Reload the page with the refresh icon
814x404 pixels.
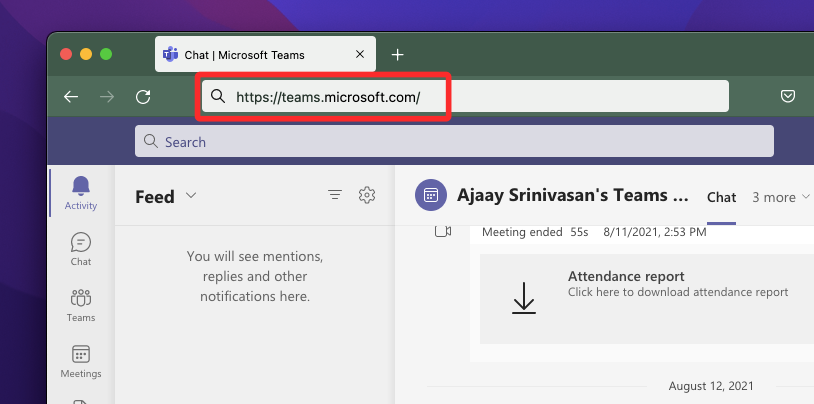coord(143,97)
